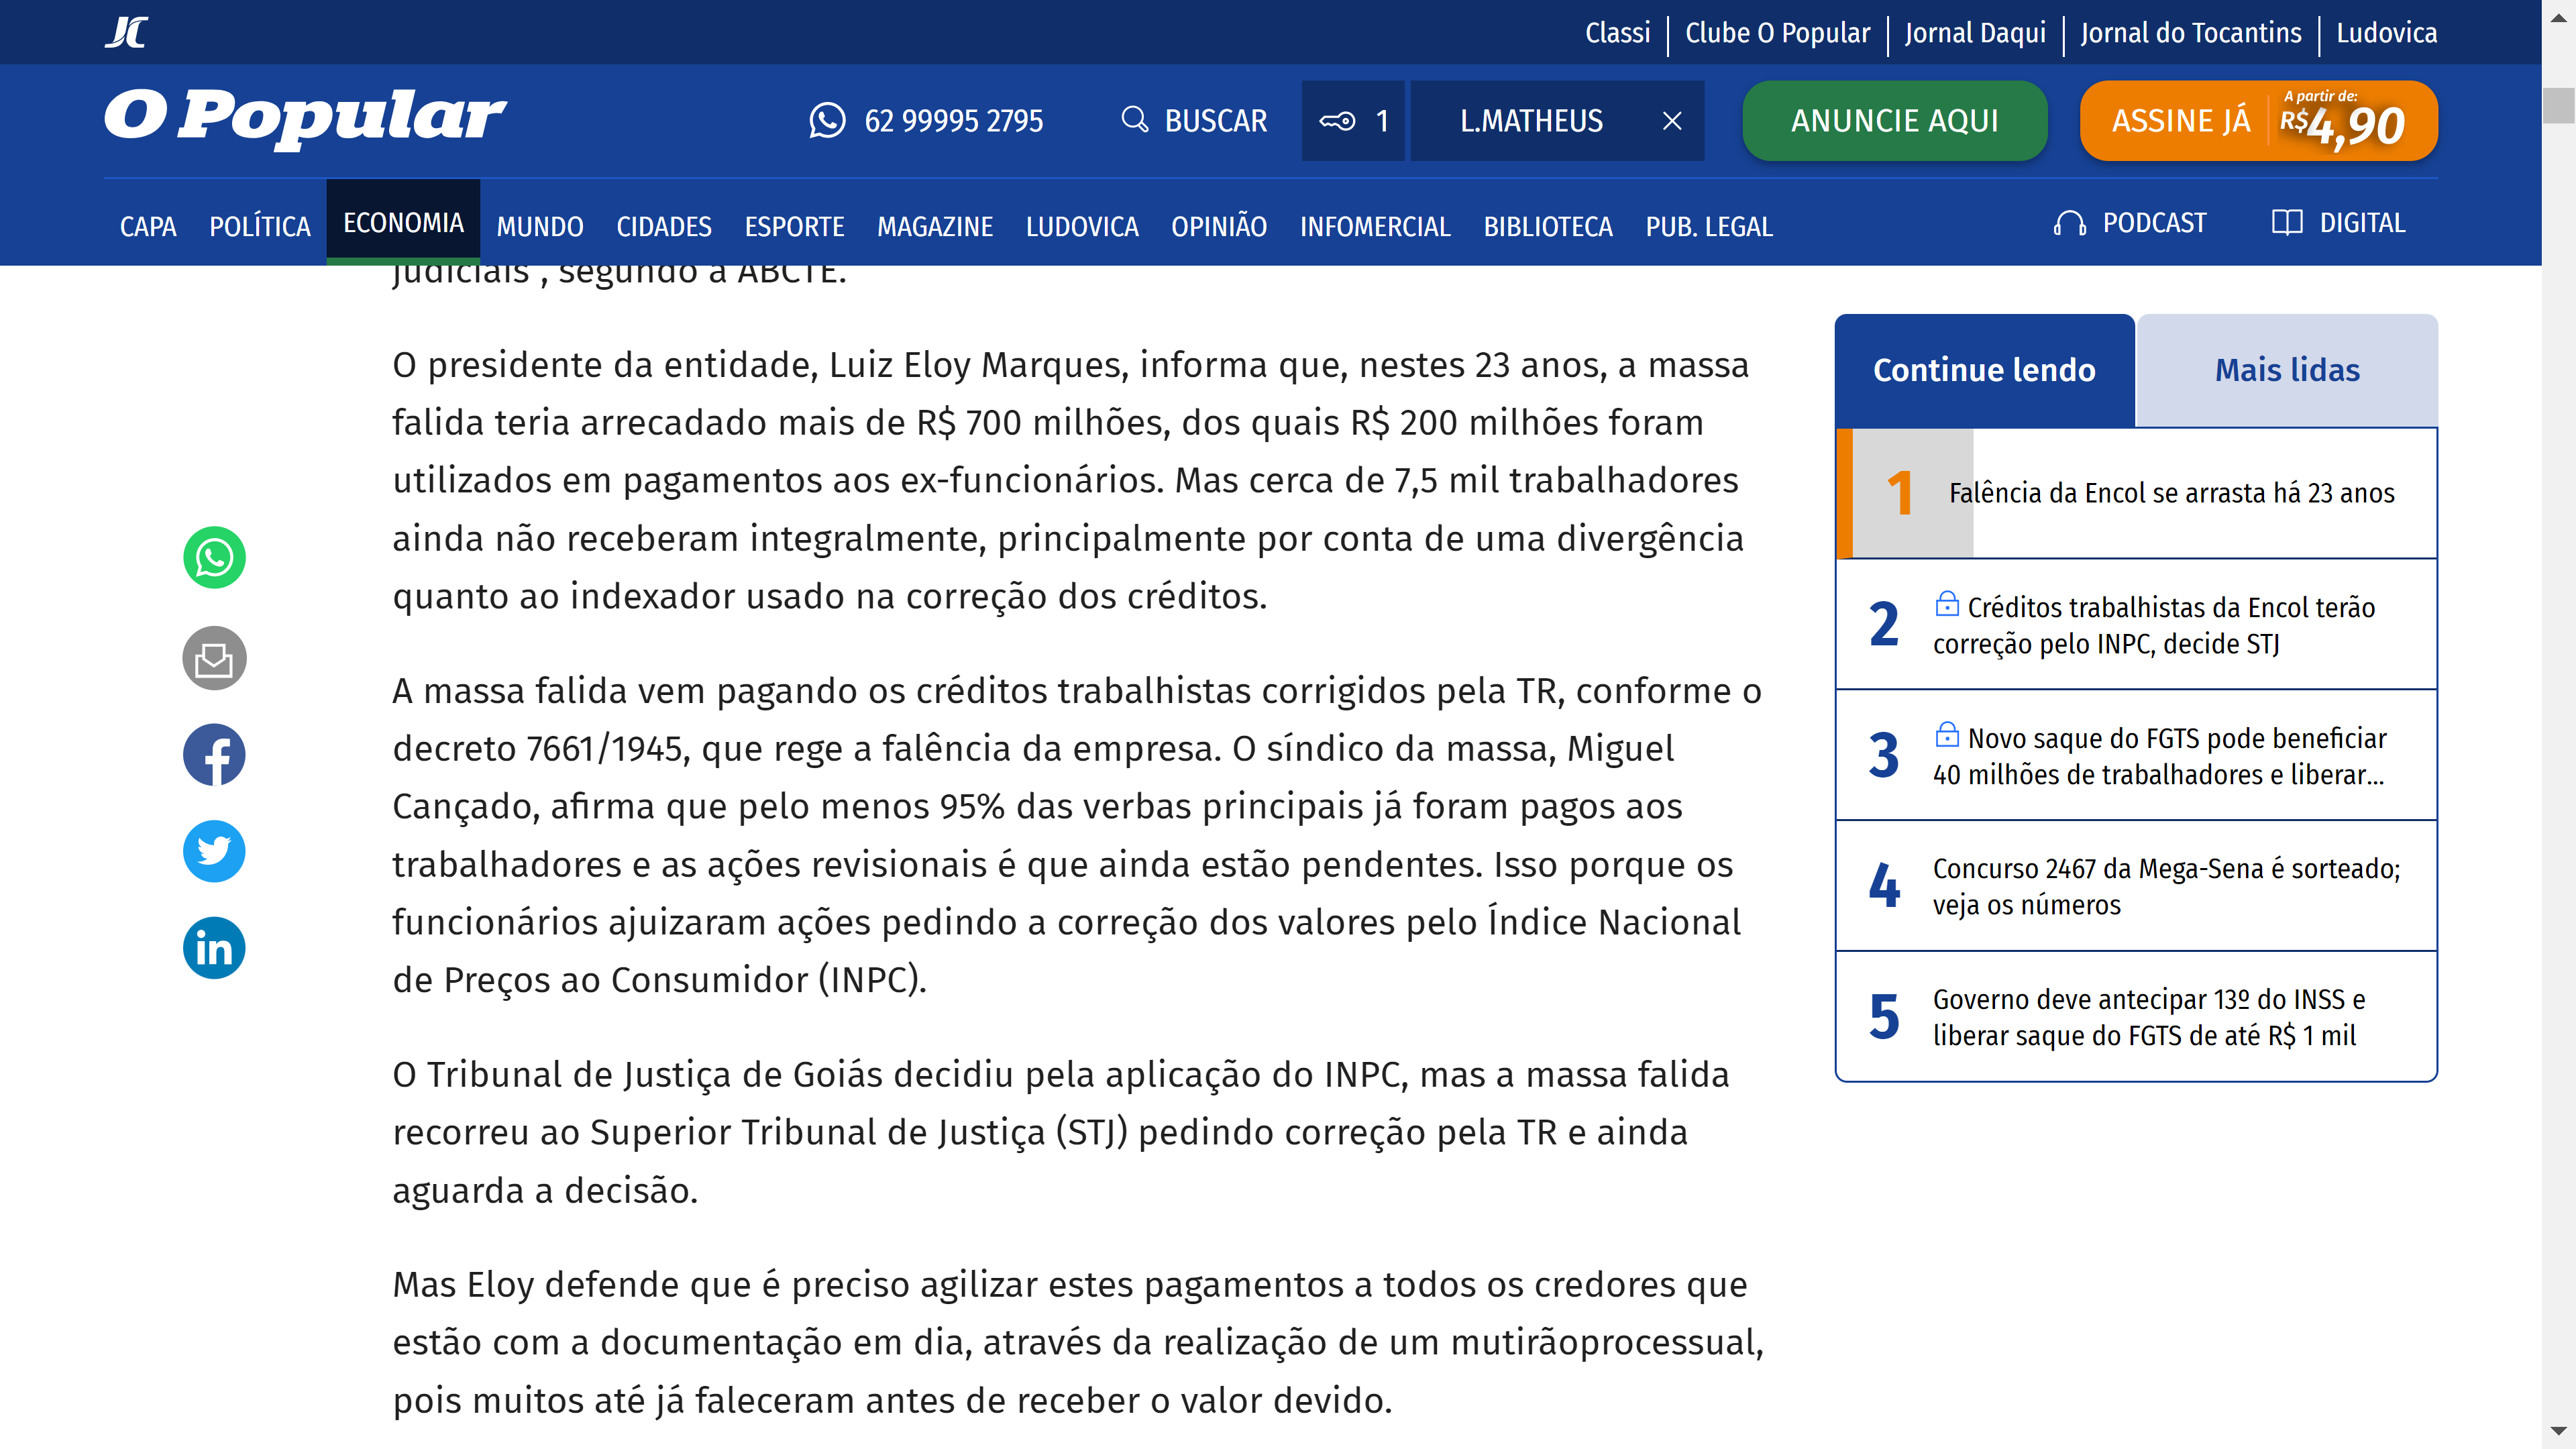Open the DIGITAL edition link
2576x1449 pixels.
point(2338,223)
